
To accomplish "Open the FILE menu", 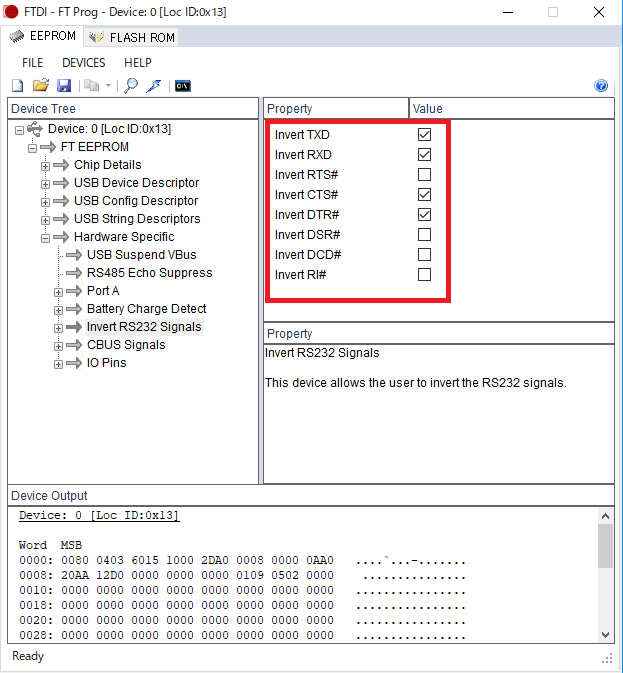I will click(33, 63).
